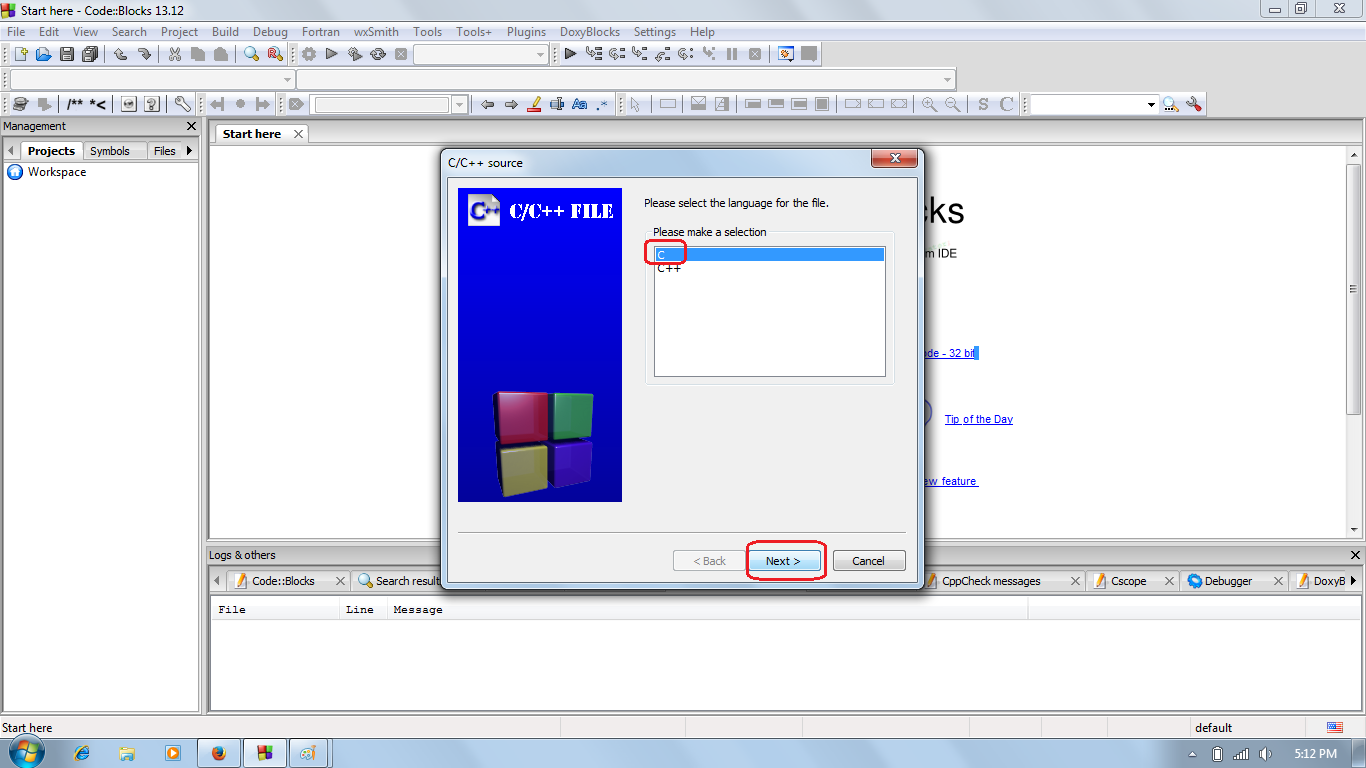Open the build target dropdown
The image size is (1366, 768).
(481, 54)
